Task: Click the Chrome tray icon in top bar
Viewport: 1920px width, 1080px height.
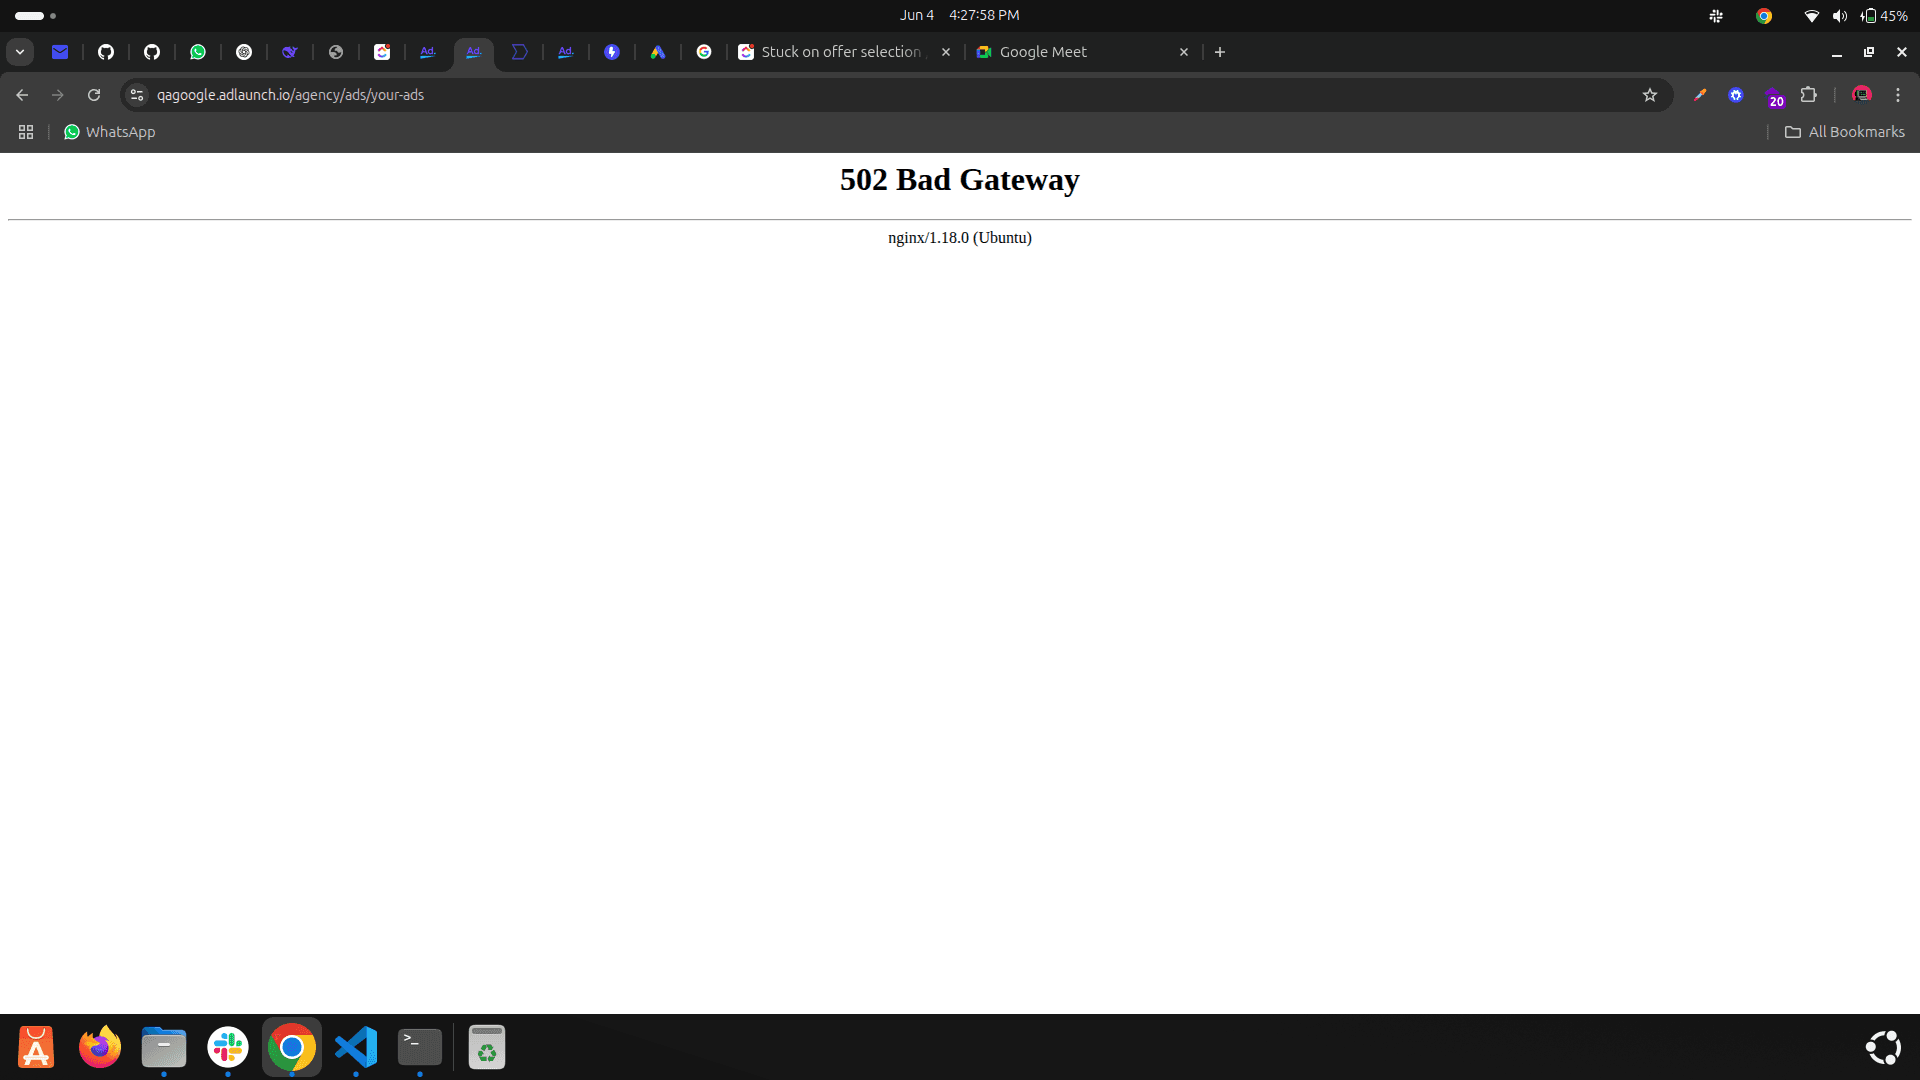Action: click(x=1764, y=15)
